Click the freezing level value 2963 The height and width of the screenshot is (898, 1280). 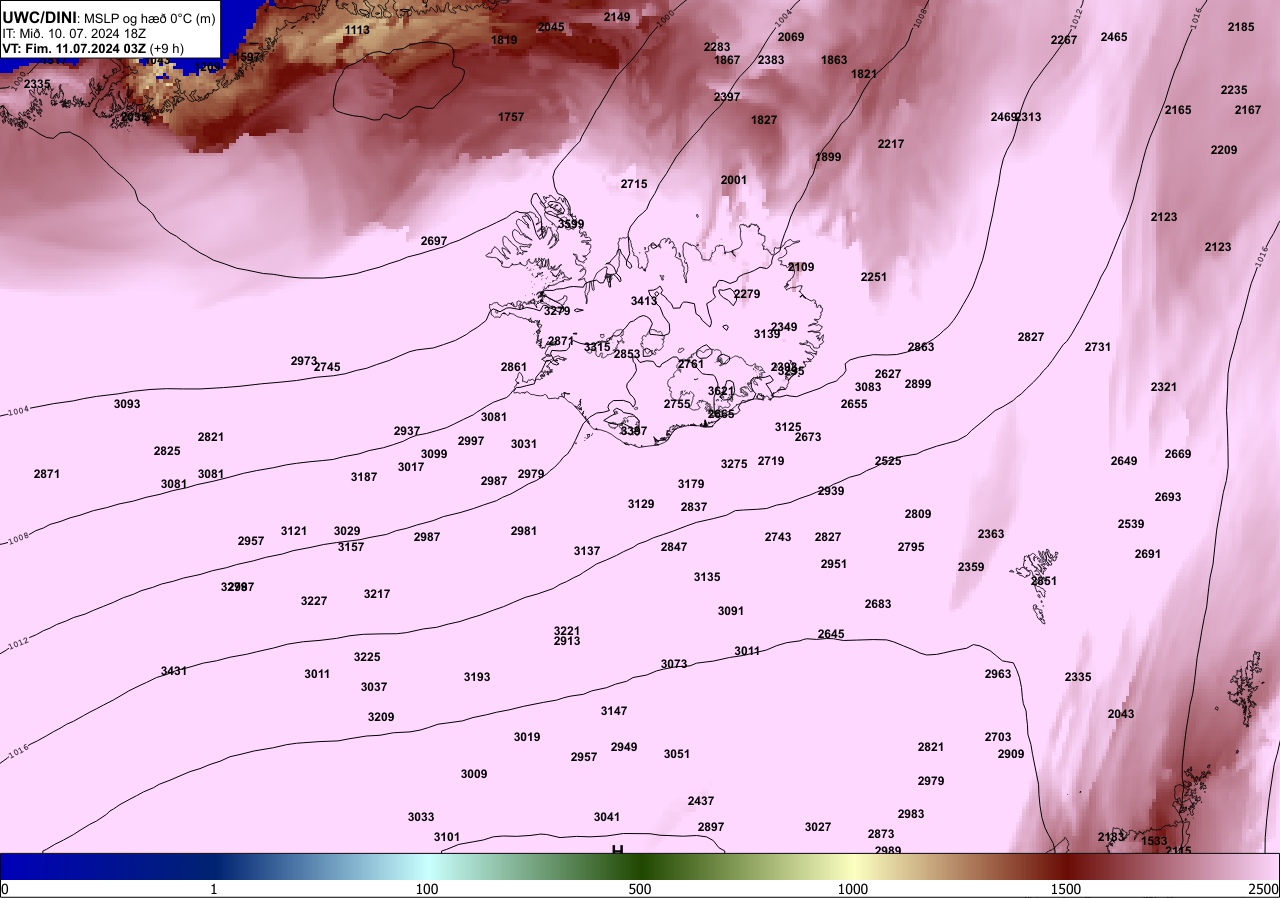click(998, 674)
